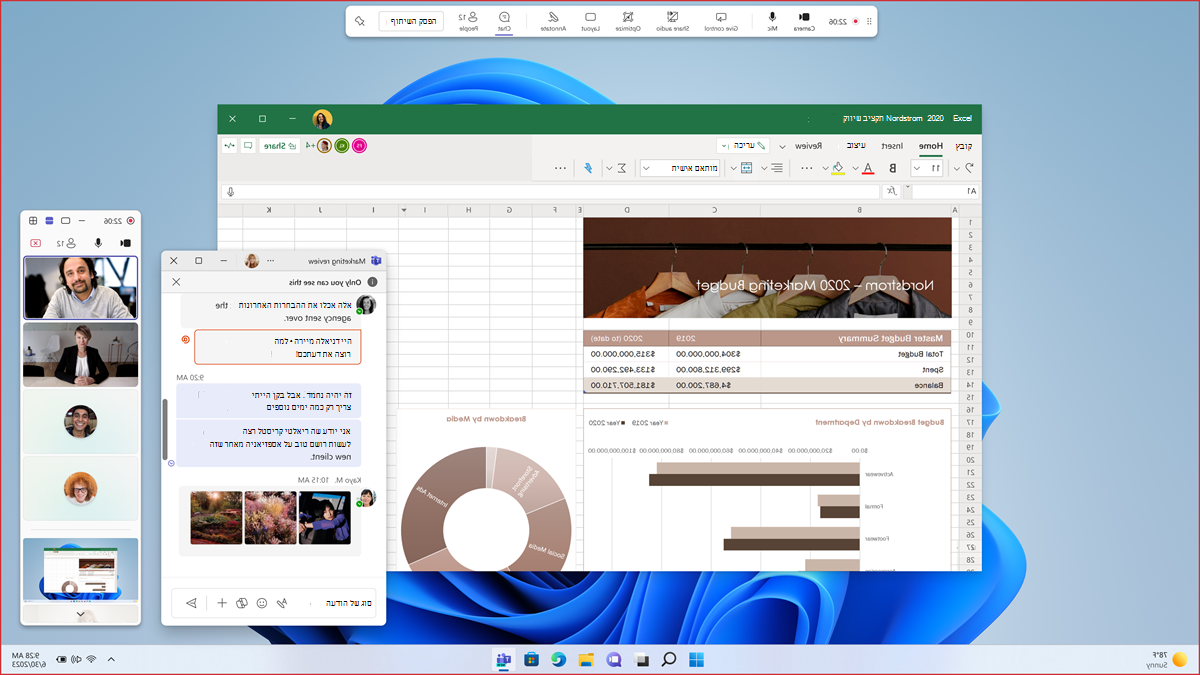Click the plus attach icon in chat compose
The width and height of the screenshot is (1200, 675).
[x=222, y=603]
